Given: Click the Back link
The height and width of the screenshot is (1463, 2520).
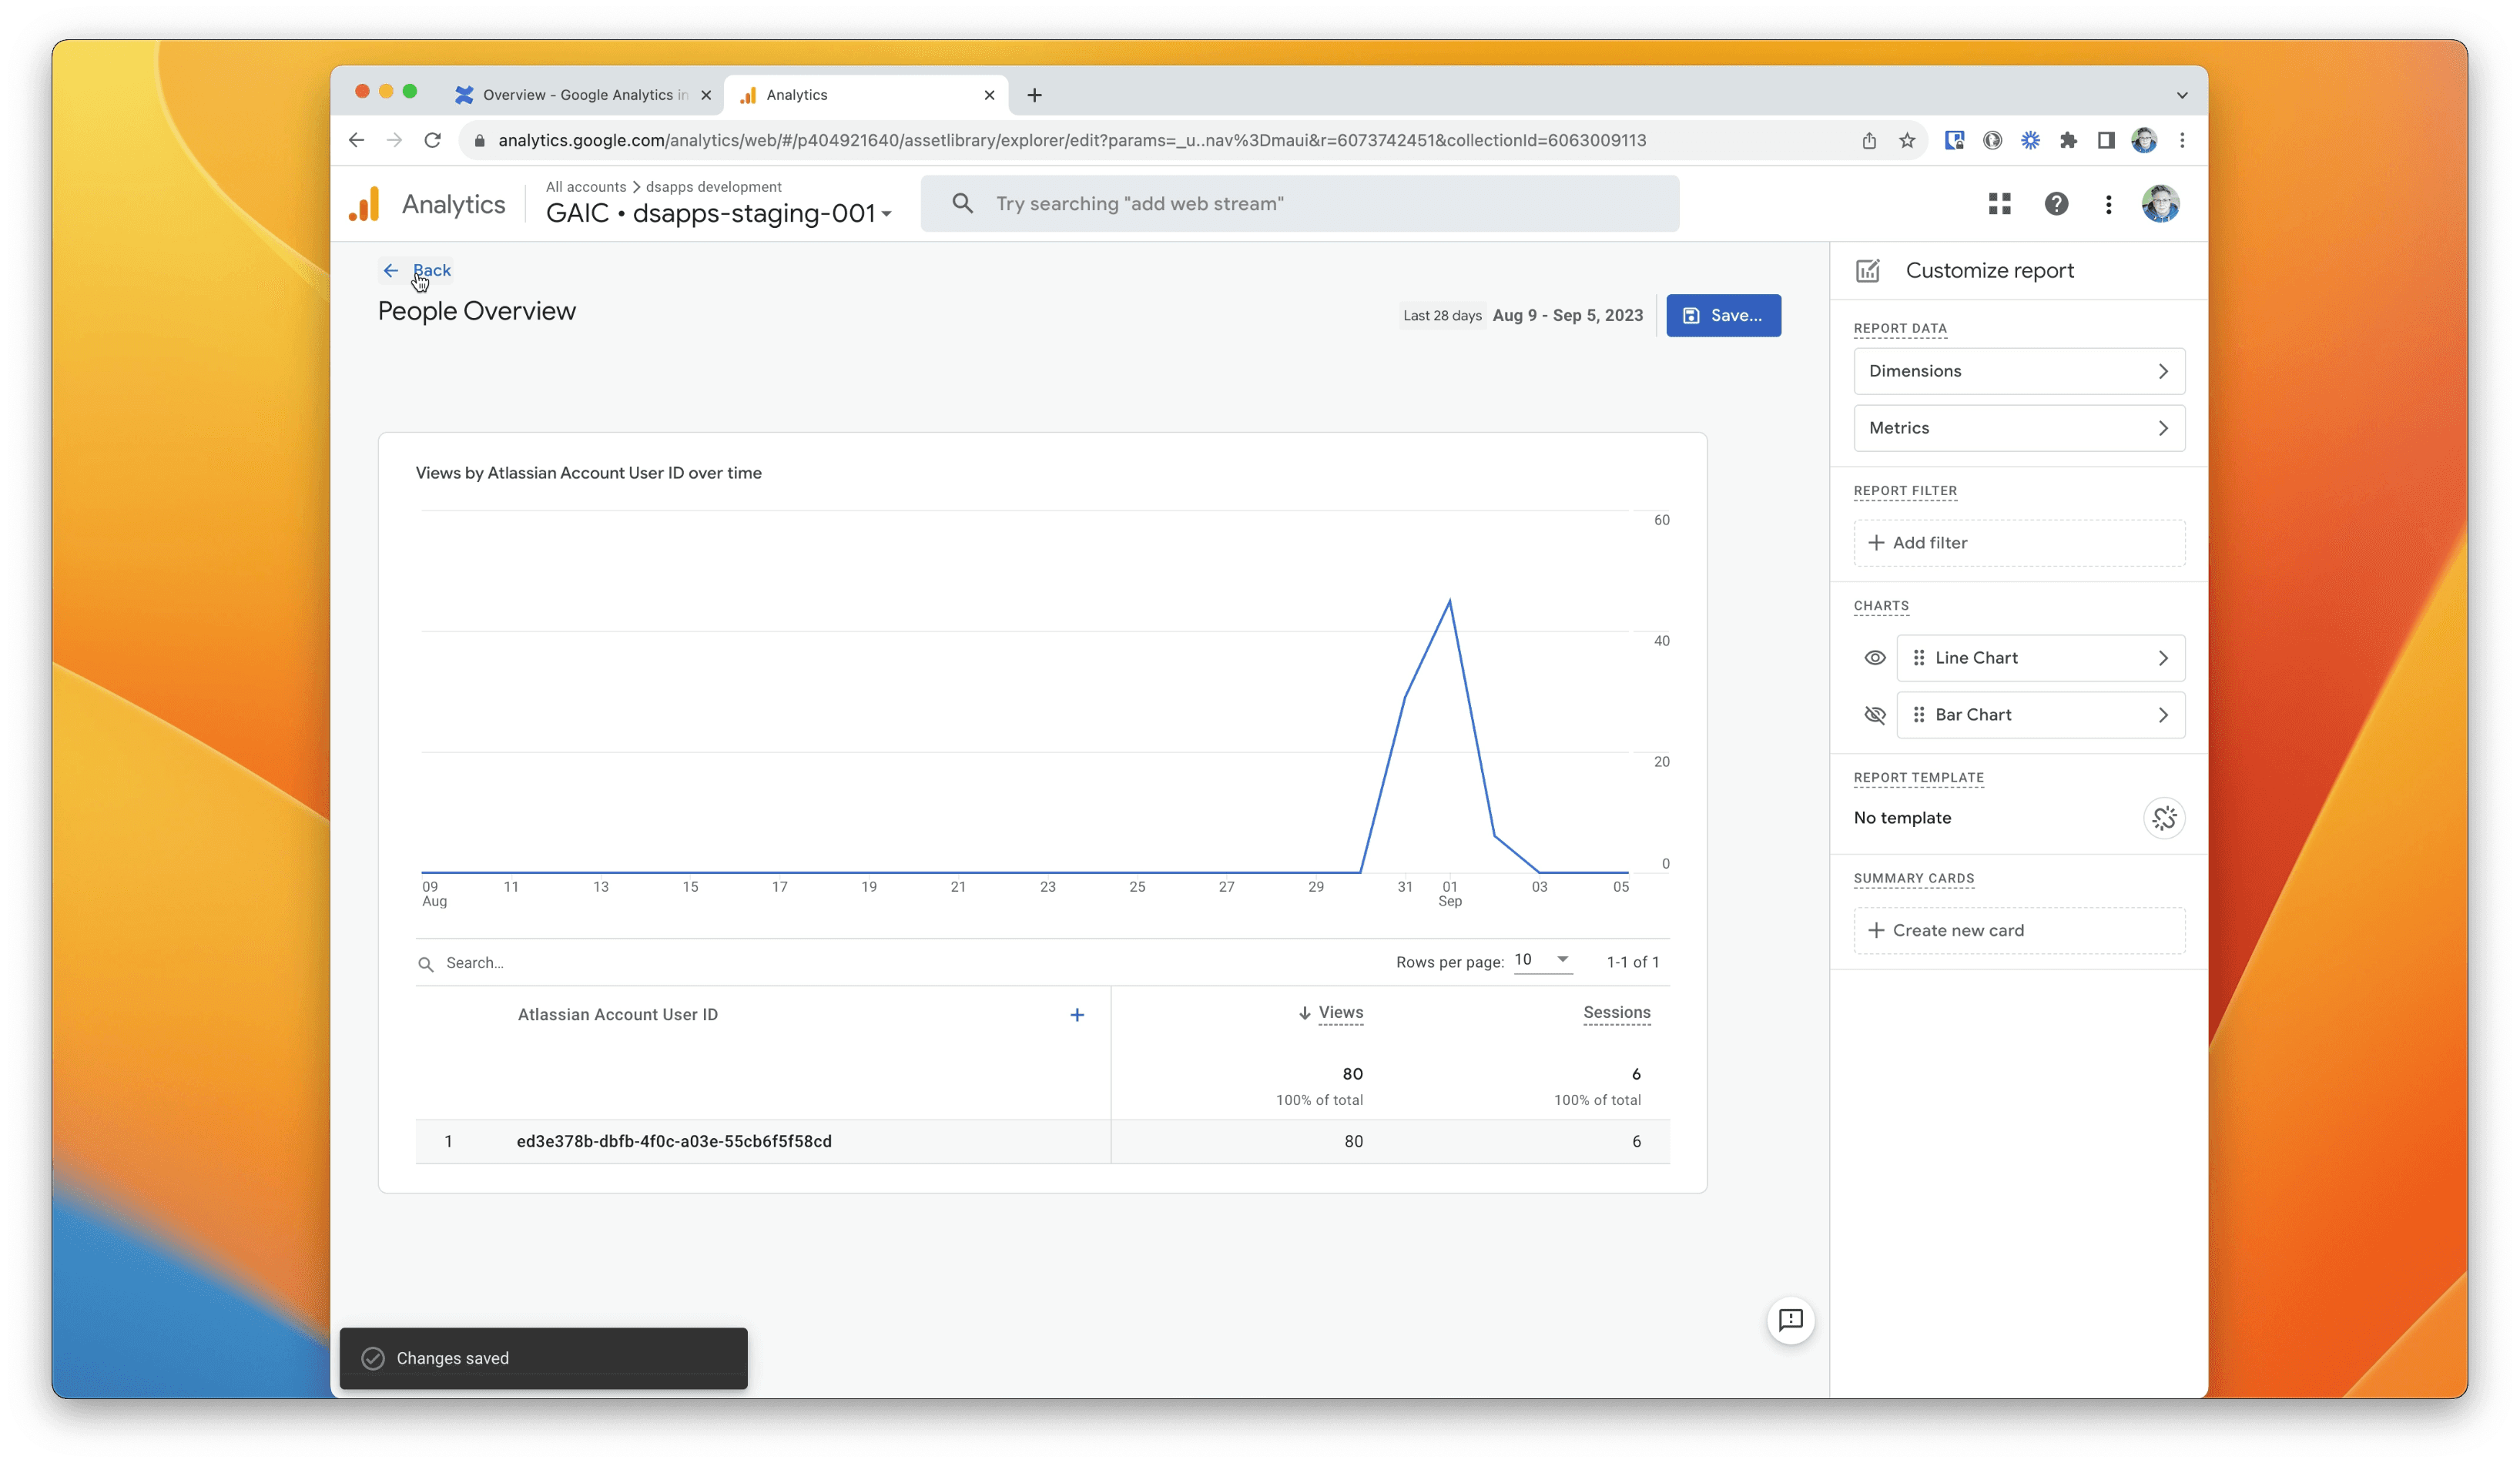Looking at the screenshot, I should point(417,271).
